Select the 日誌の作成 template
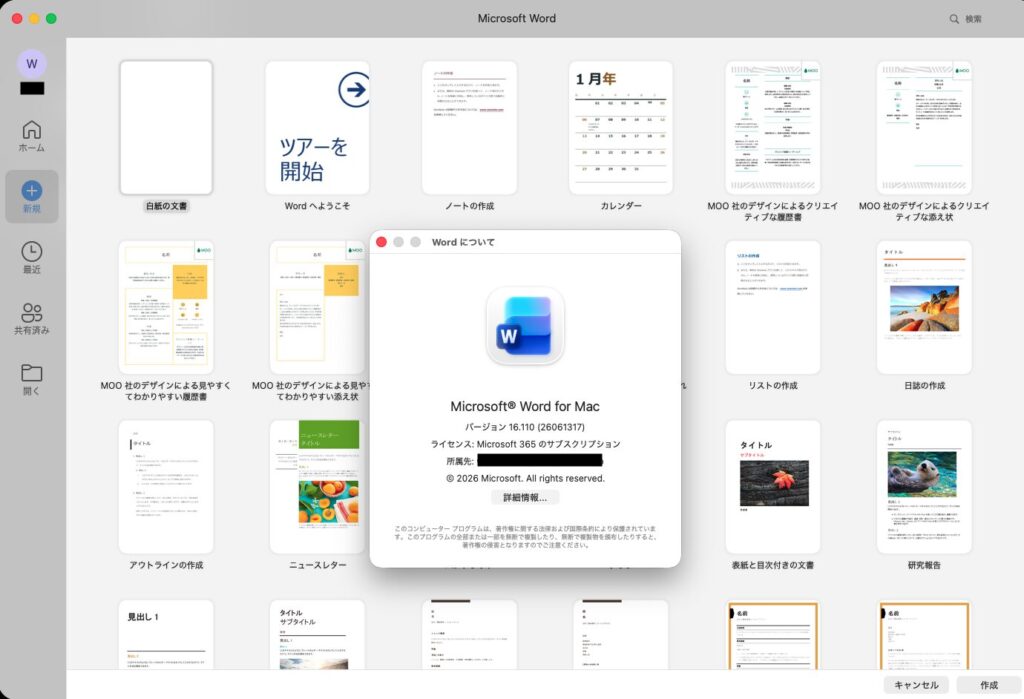1024x699 pixels. tap(924, 308)
